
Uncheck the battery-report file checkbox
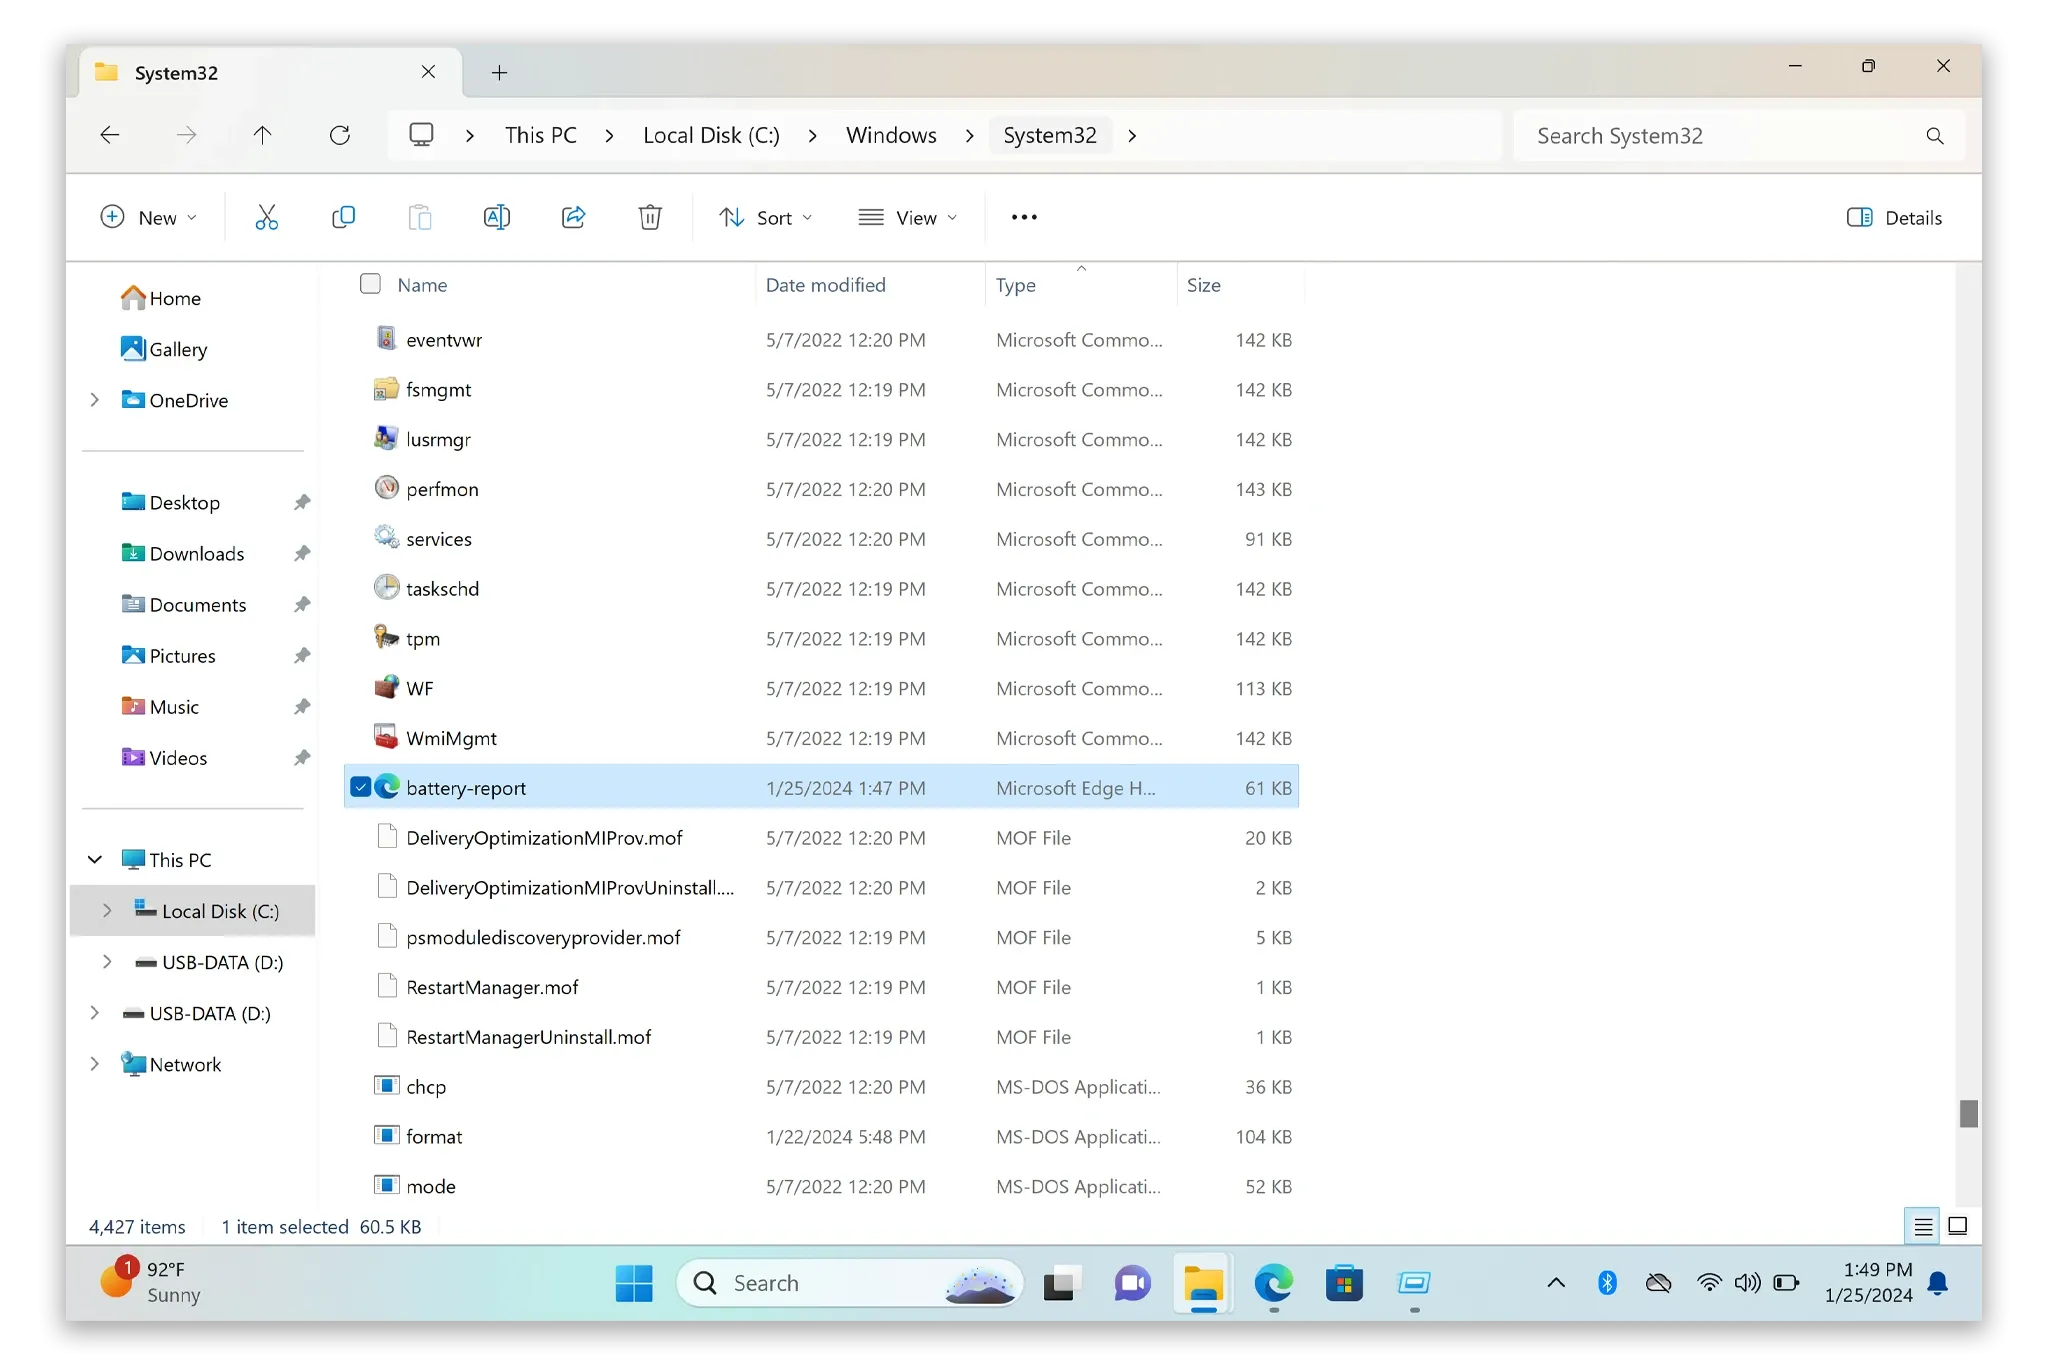pos(360,787)
